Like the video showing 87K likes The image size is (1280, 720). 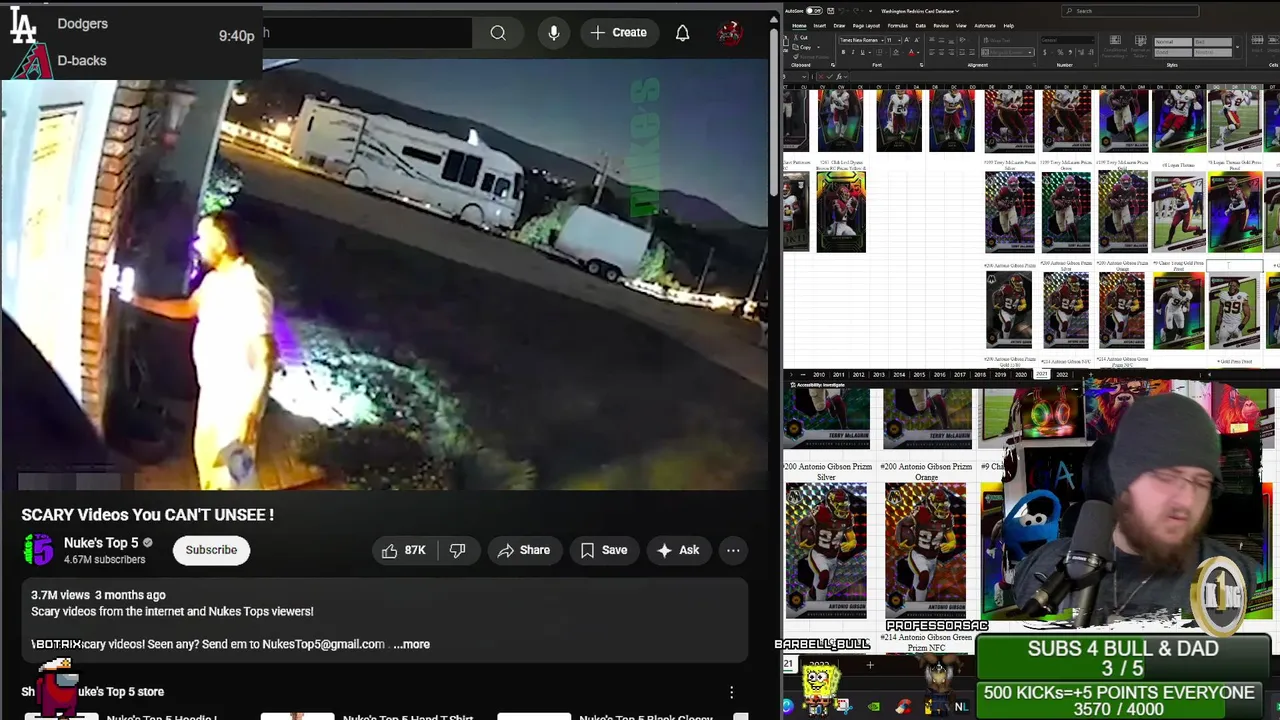point(404,550)
